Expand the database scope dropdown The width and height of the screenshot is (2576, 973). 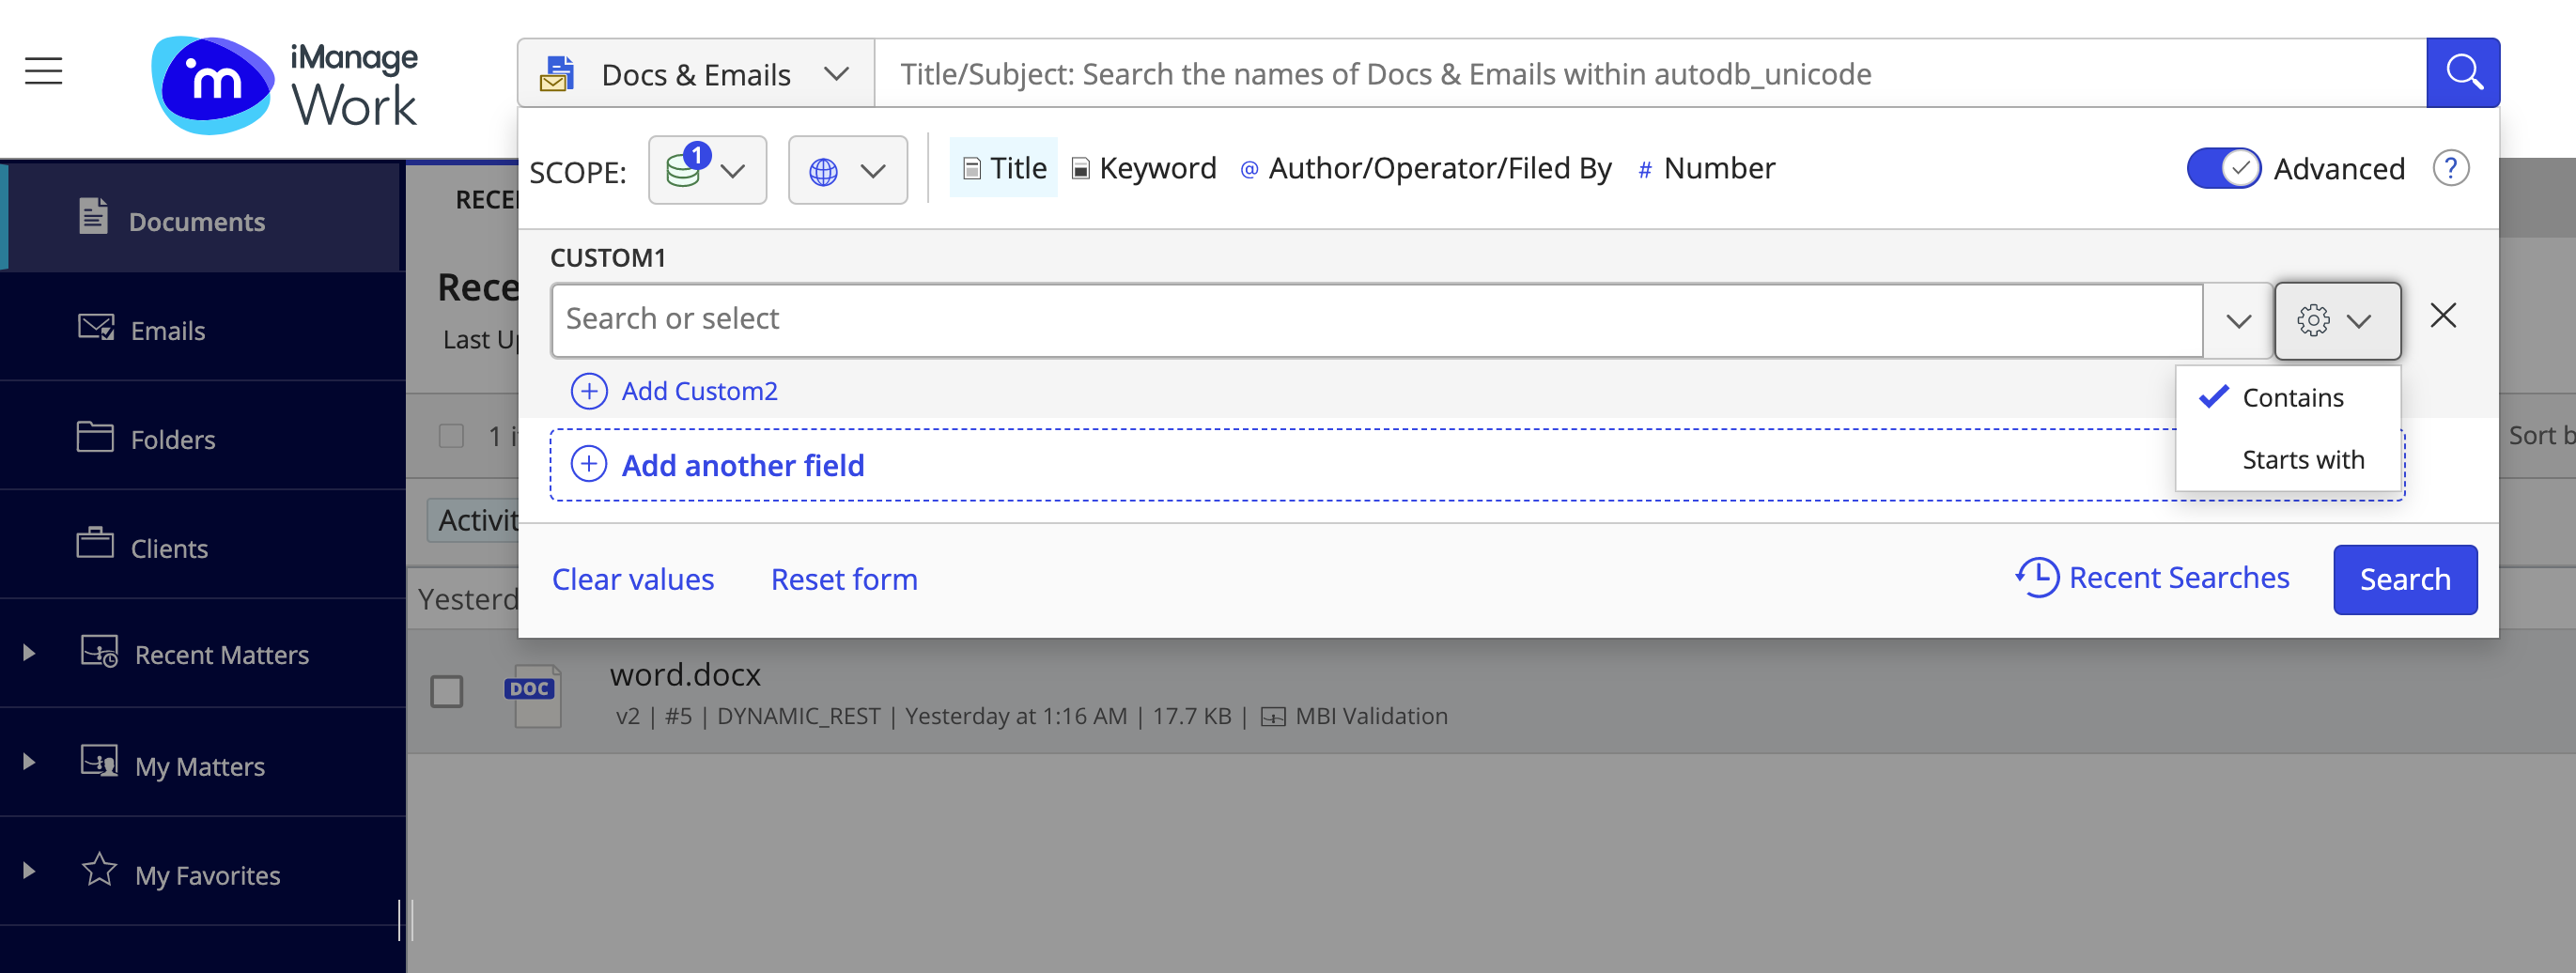(707, 169)
